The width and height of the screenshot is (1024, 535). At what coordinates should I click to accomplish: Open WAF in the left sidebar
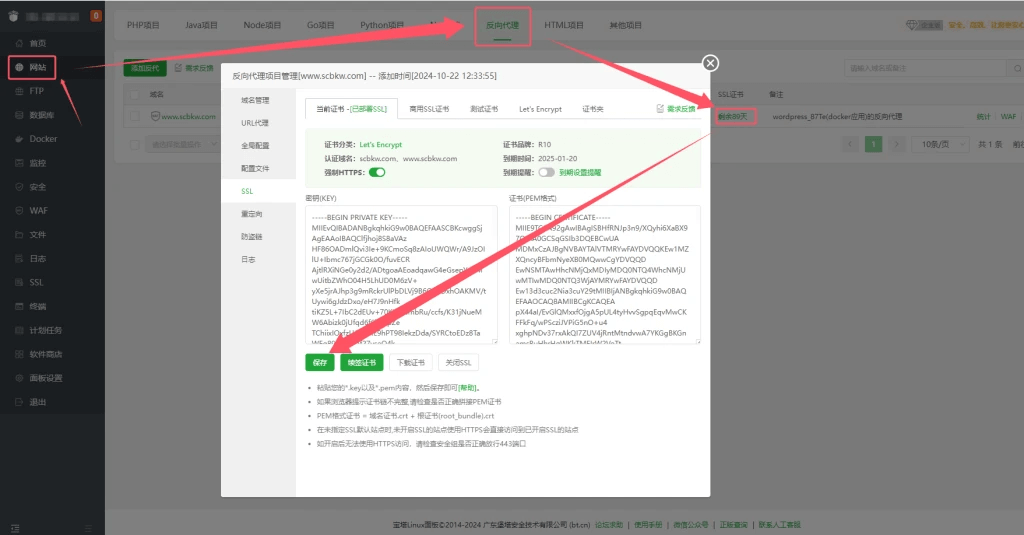click(39, 210)
